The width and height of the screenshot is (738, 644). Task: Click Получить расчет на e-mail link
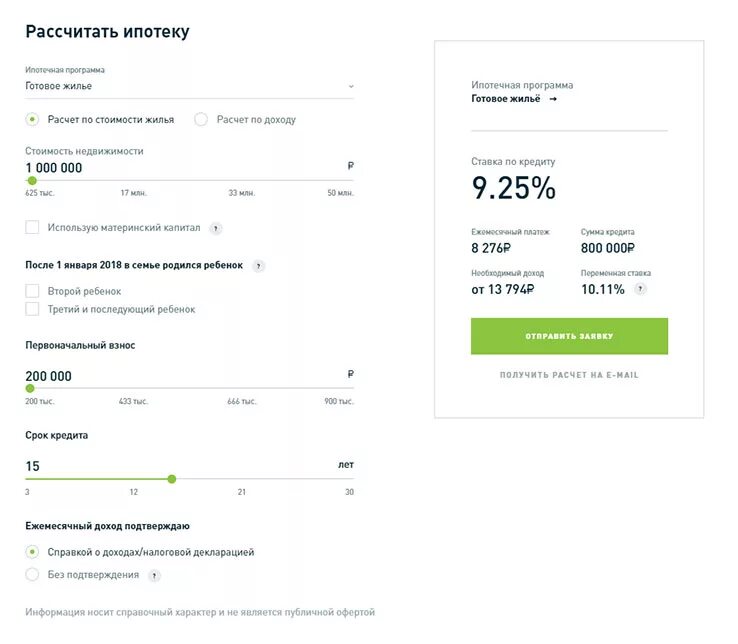(569, 375)
